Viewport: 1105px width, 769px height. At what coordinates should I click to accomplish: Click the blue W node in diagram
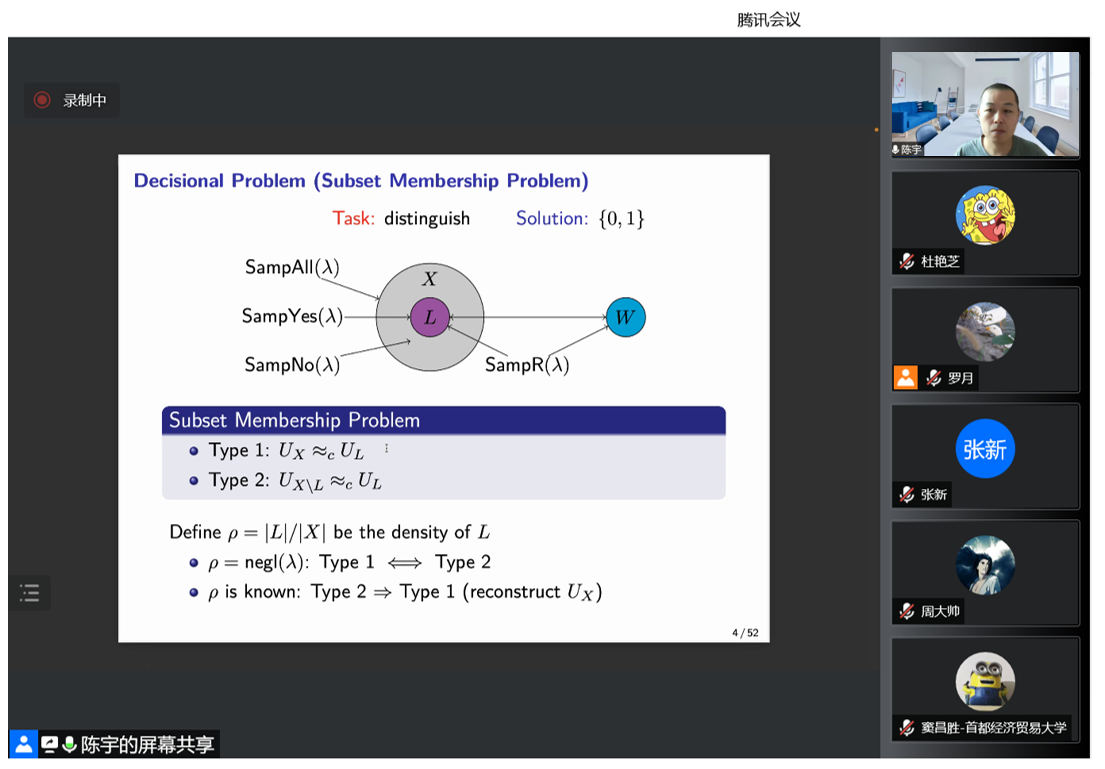(625, 318)
